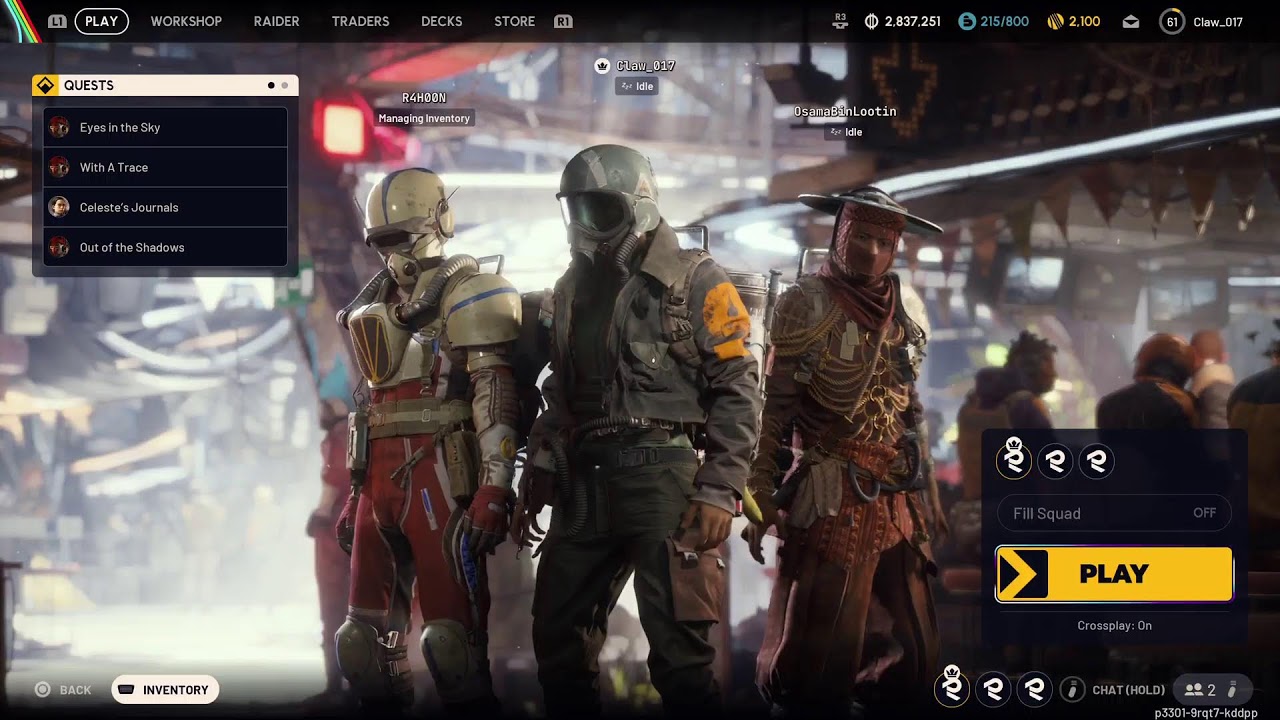1280x720 pixels.
Task: Click the L1 shoulder button icon
Action: tap(57, 21)
